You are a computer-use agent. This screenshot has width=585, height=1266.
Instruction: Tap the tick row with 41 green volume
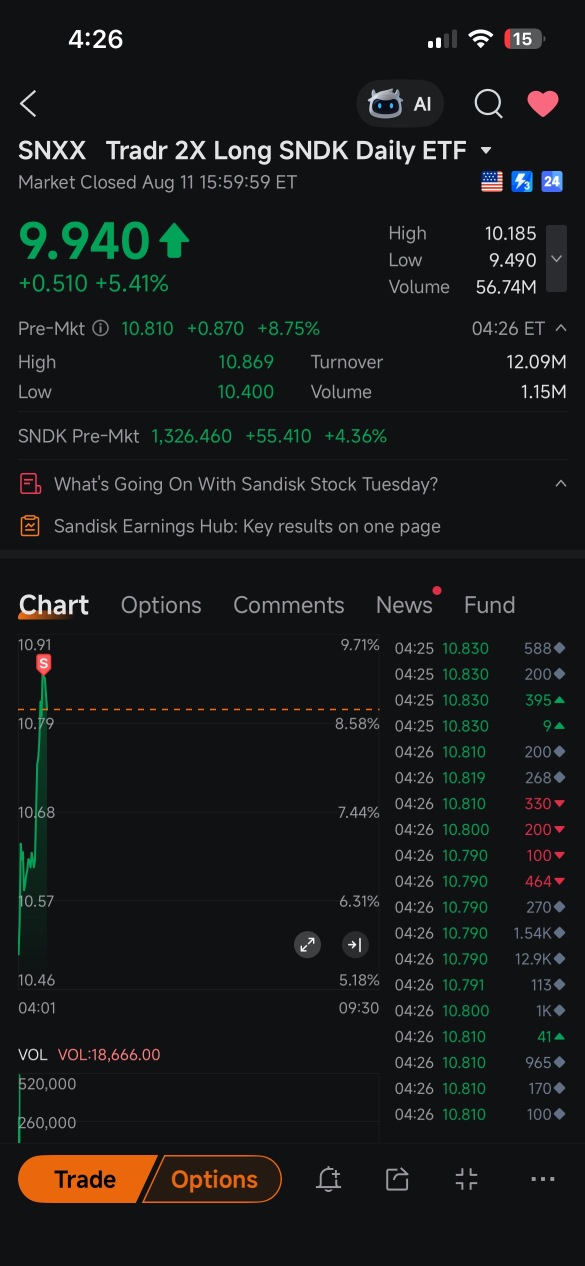481,1037
